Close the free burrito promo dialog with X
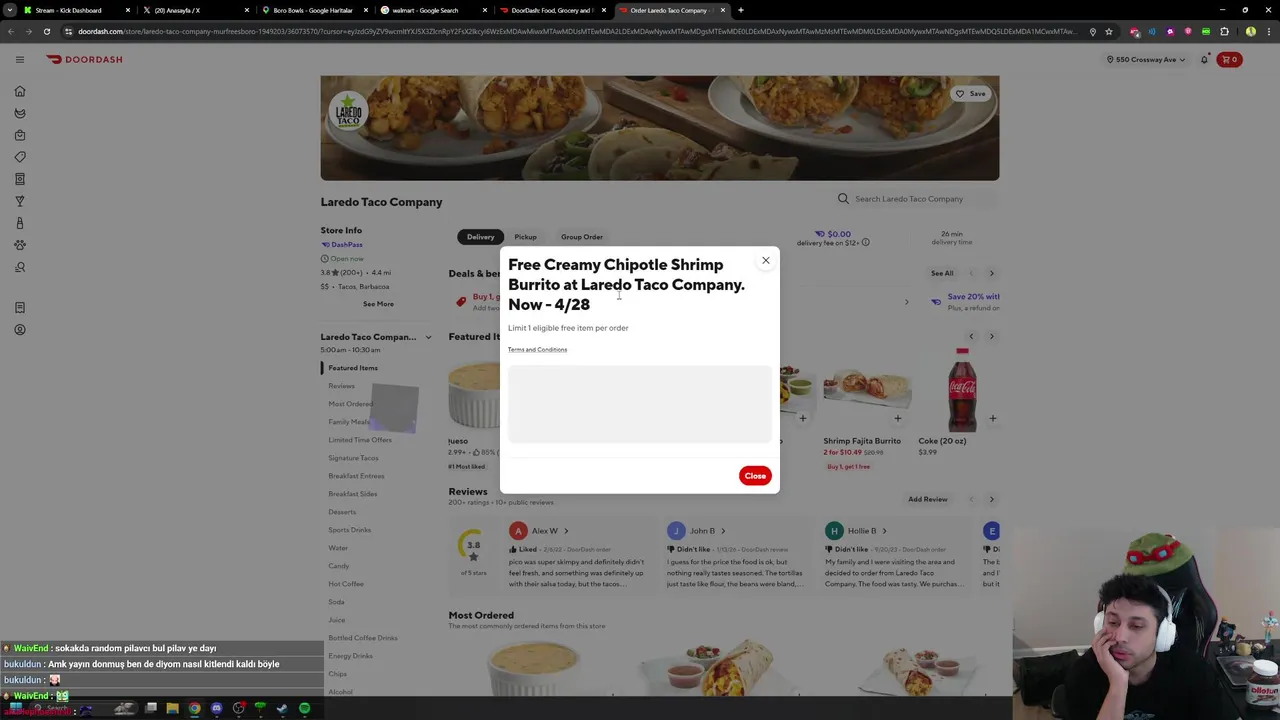 [766, 261]
